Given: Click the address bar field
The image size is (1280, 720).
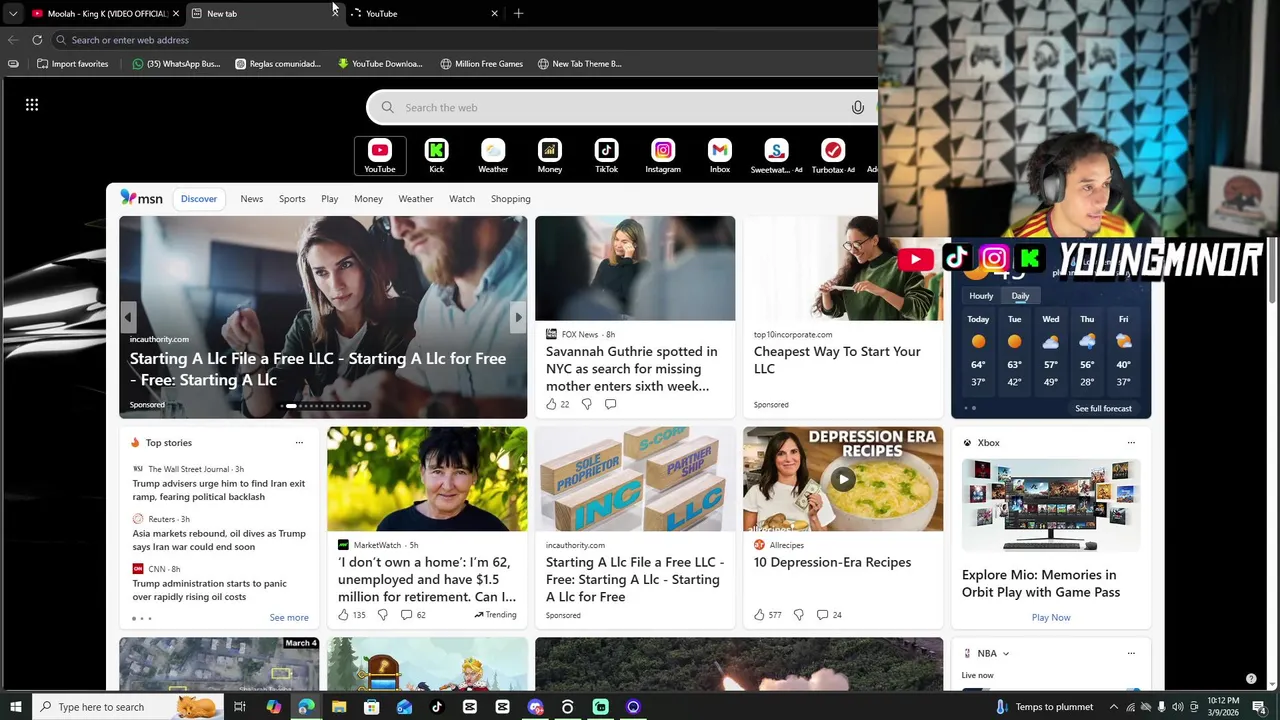Looking at the screenshot, I should [x=465, y=40].
